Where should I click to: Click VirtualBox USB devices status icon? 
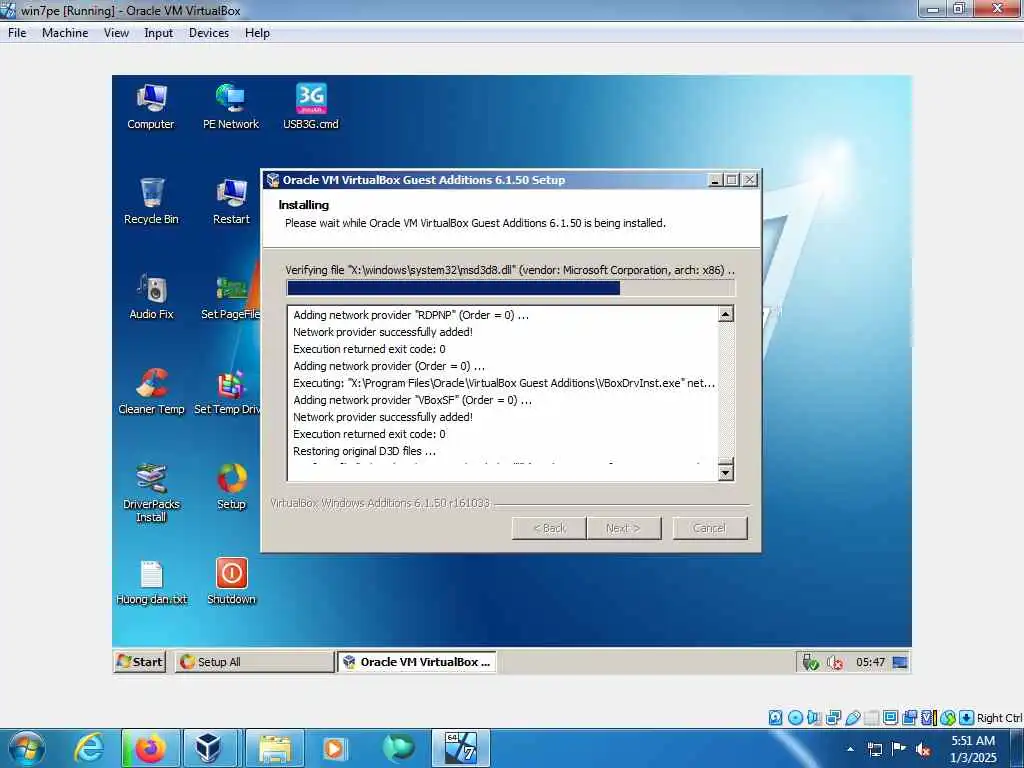[x=852, y=718]
